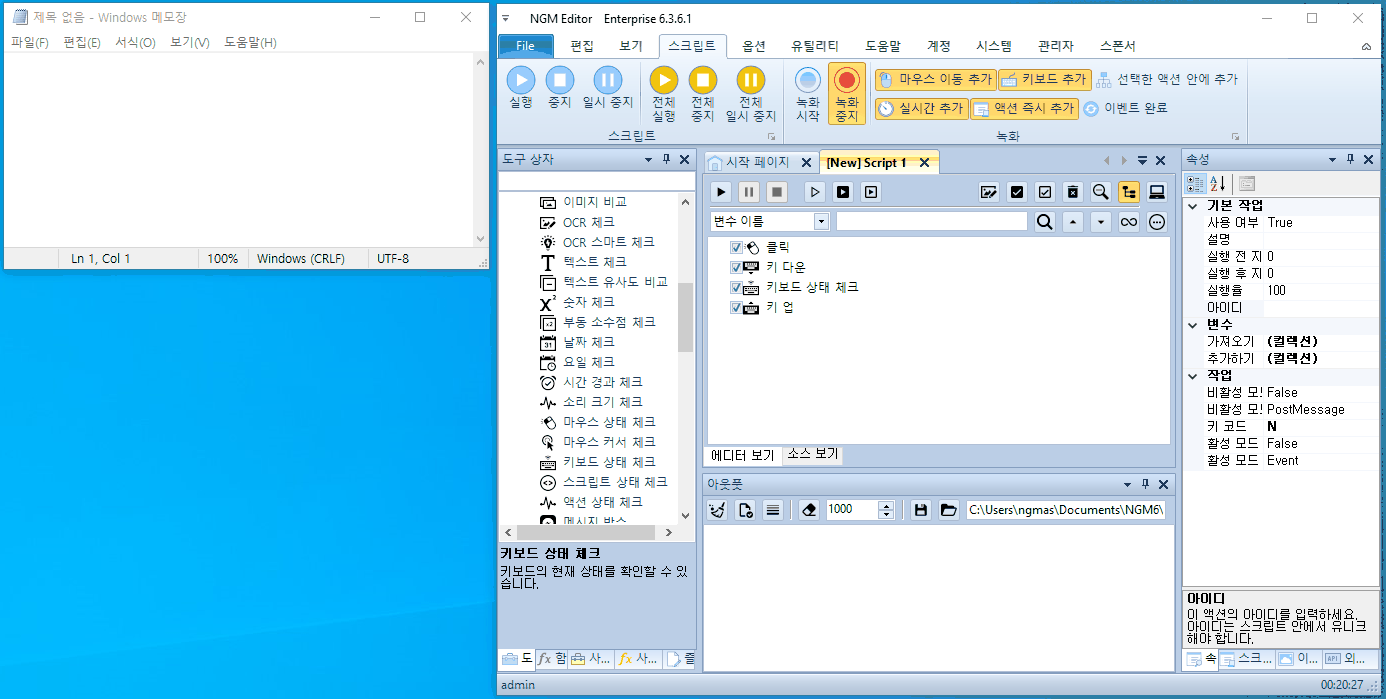Click save disk icon in output panel
The image size is (1386, 699).
pyautogui.click(x=921, y=510)
